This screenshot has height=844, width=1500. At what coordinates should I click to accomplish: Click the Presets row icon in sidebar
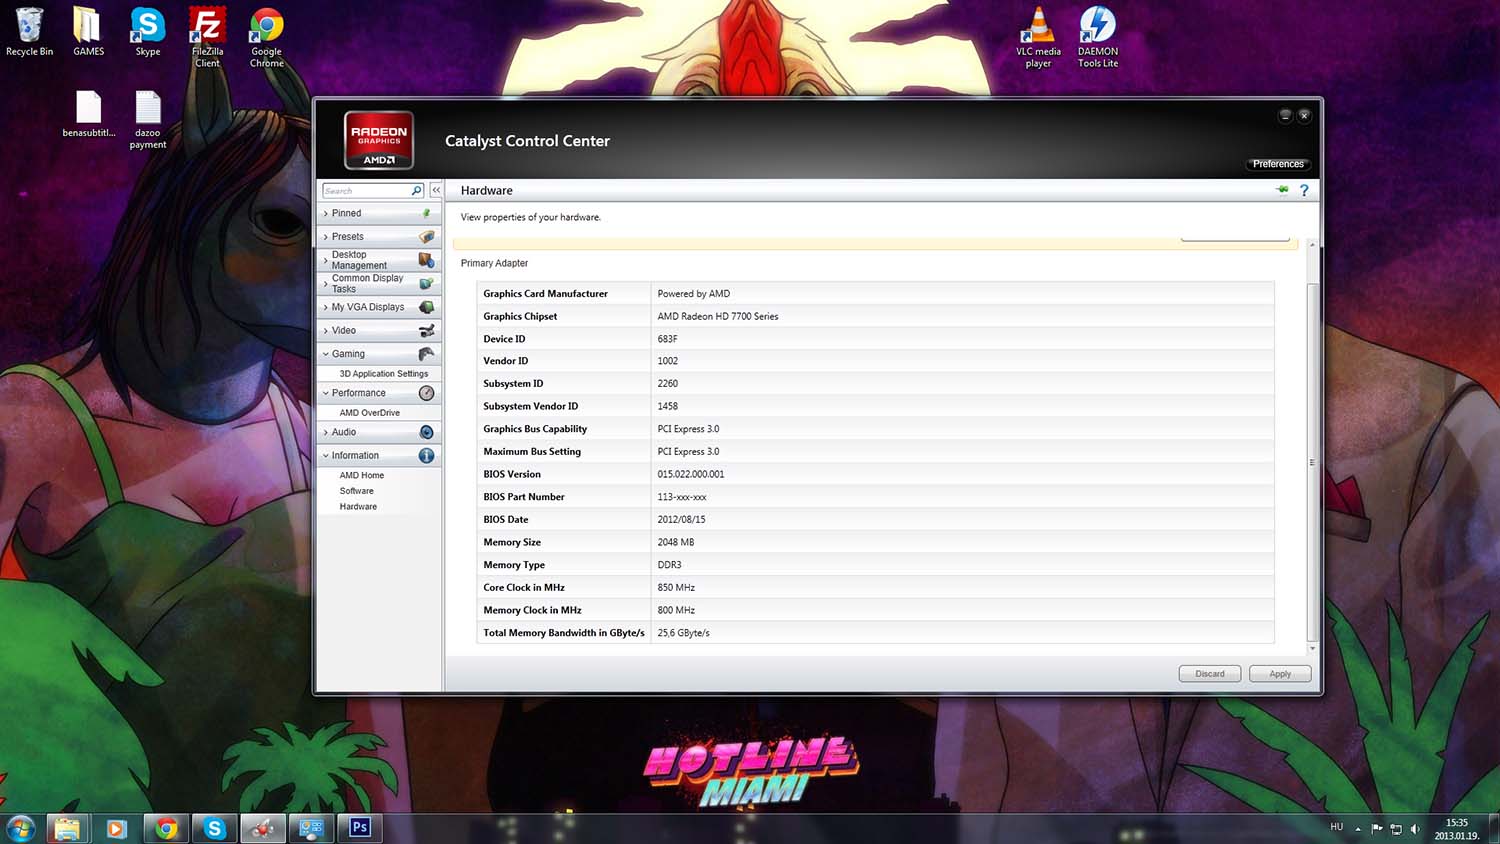pos(427,237)
